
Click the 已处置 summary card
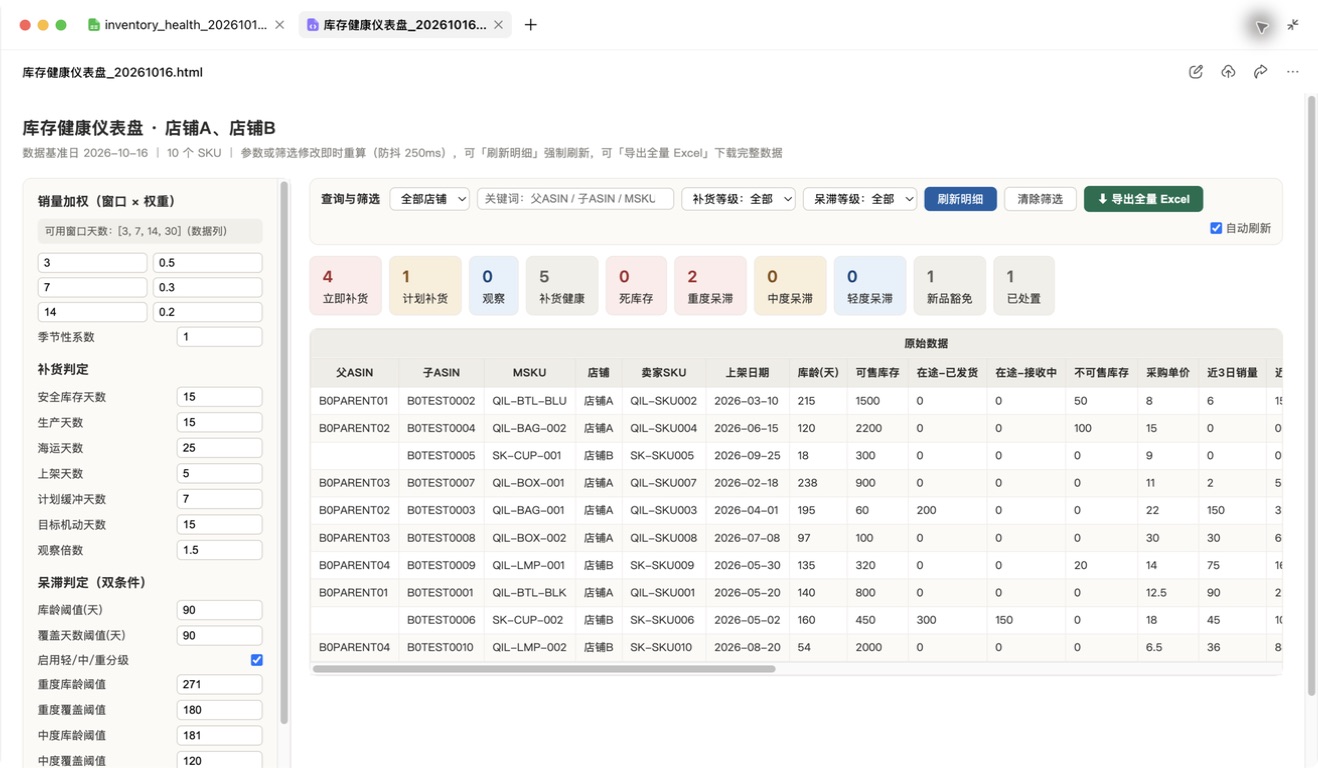[1024, 286]
